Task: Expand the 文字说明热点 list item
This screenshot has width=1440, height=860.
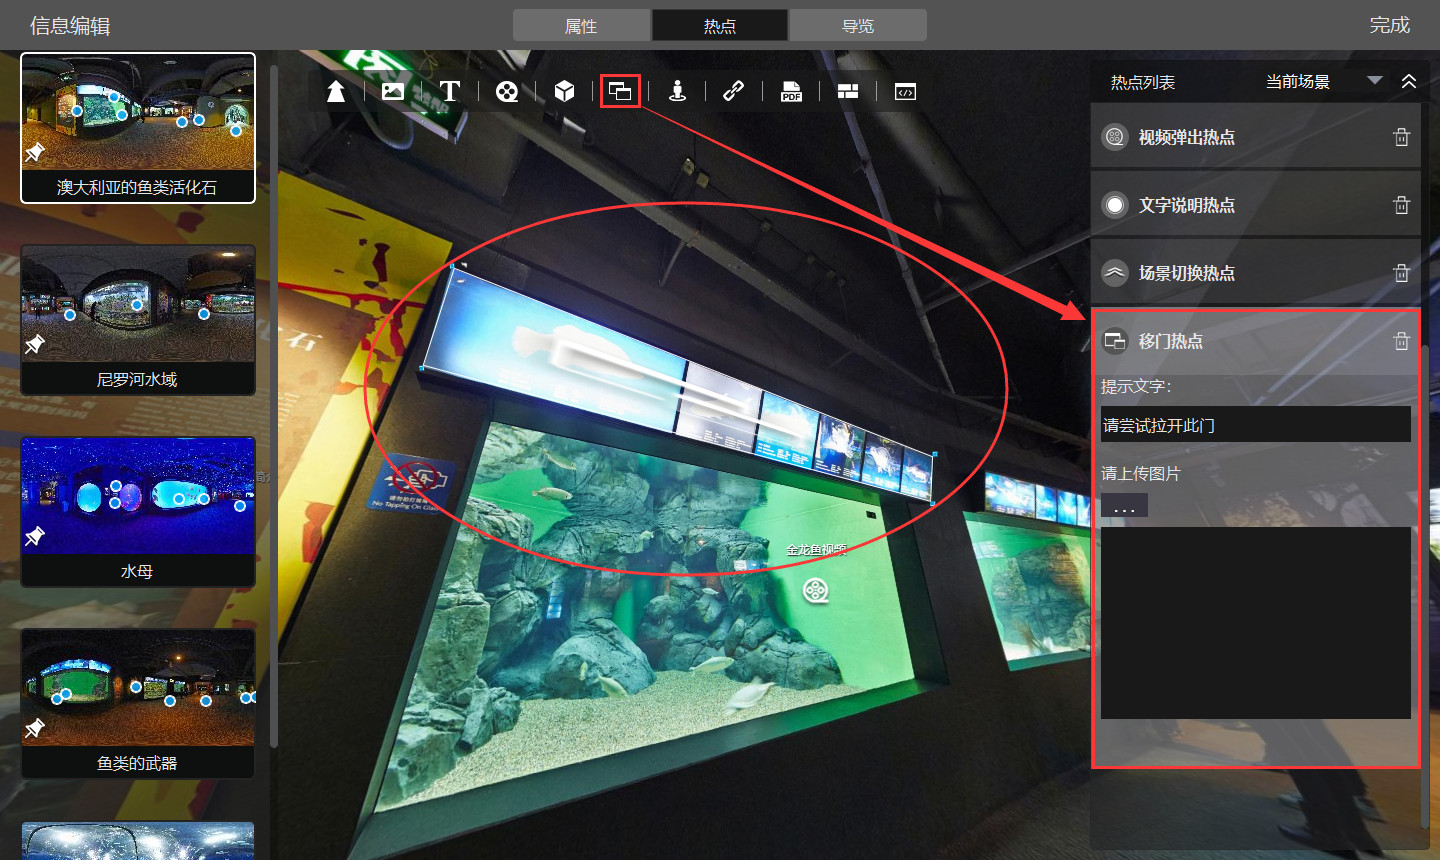Action: click(x=1186, y=205)
